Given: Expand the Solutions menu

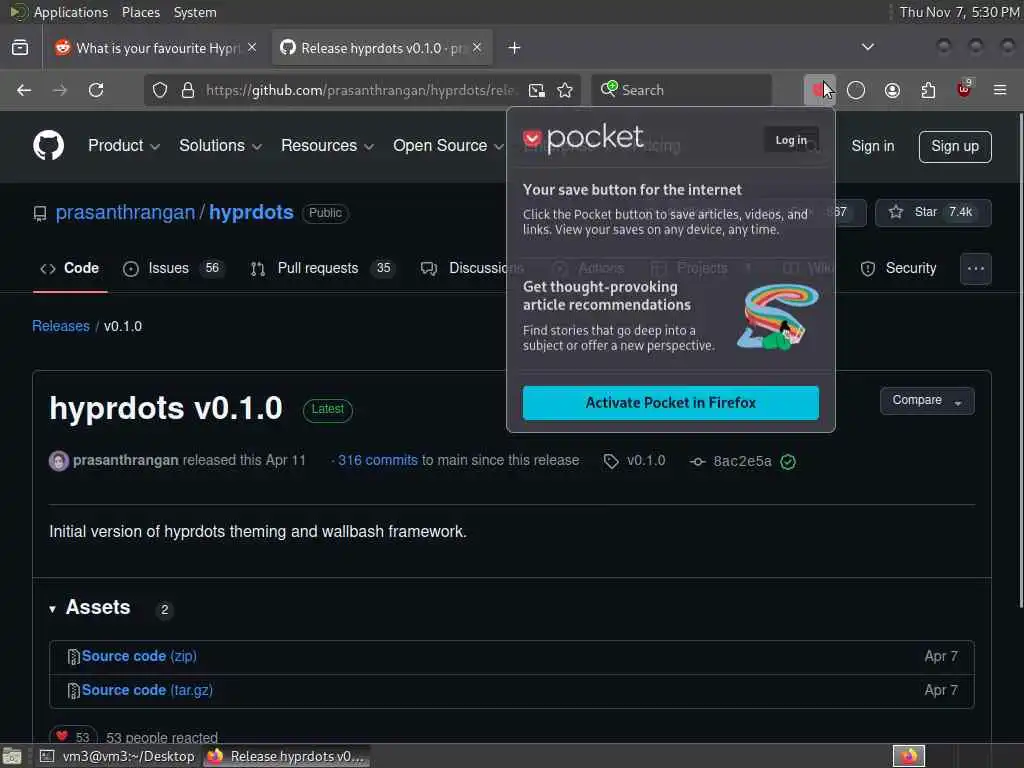Looking at the screenshot, I should tap(220, 146).
